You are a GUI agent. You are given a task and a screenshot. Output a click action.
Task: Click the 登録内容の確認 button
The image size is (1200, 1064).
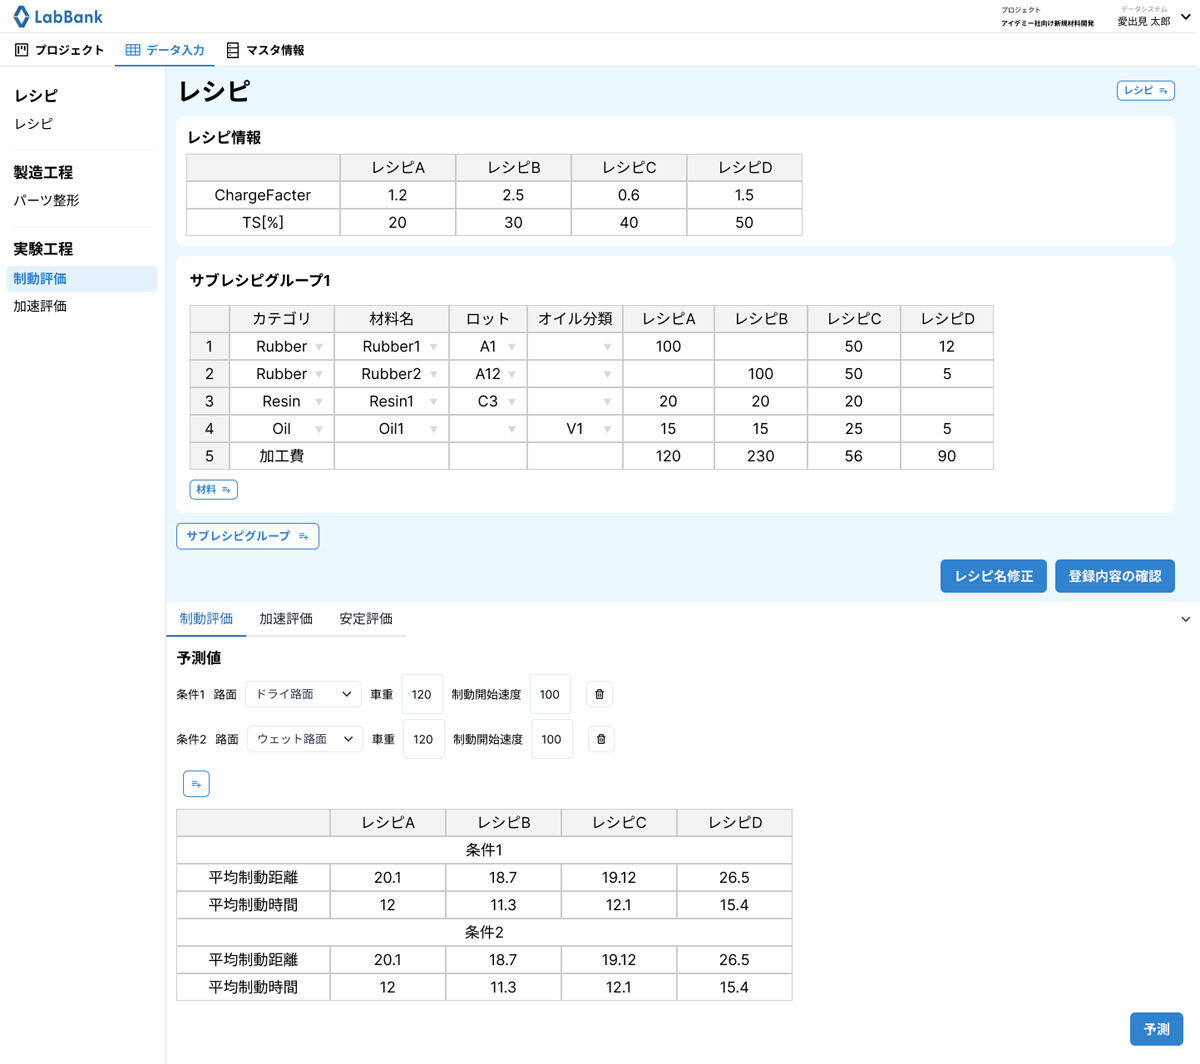(1115, 576)
